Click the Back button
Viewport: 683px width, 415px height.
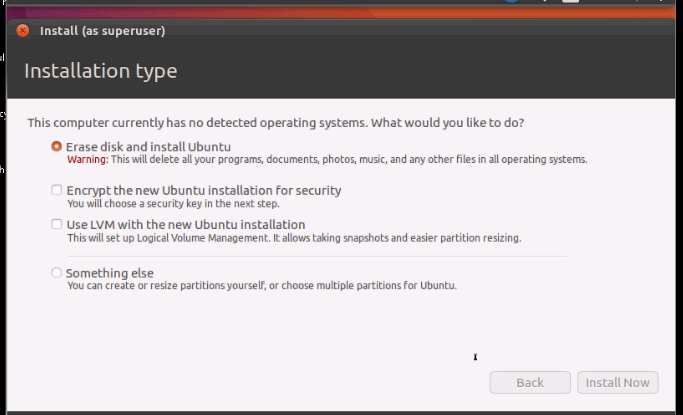(x=530, y=382)
